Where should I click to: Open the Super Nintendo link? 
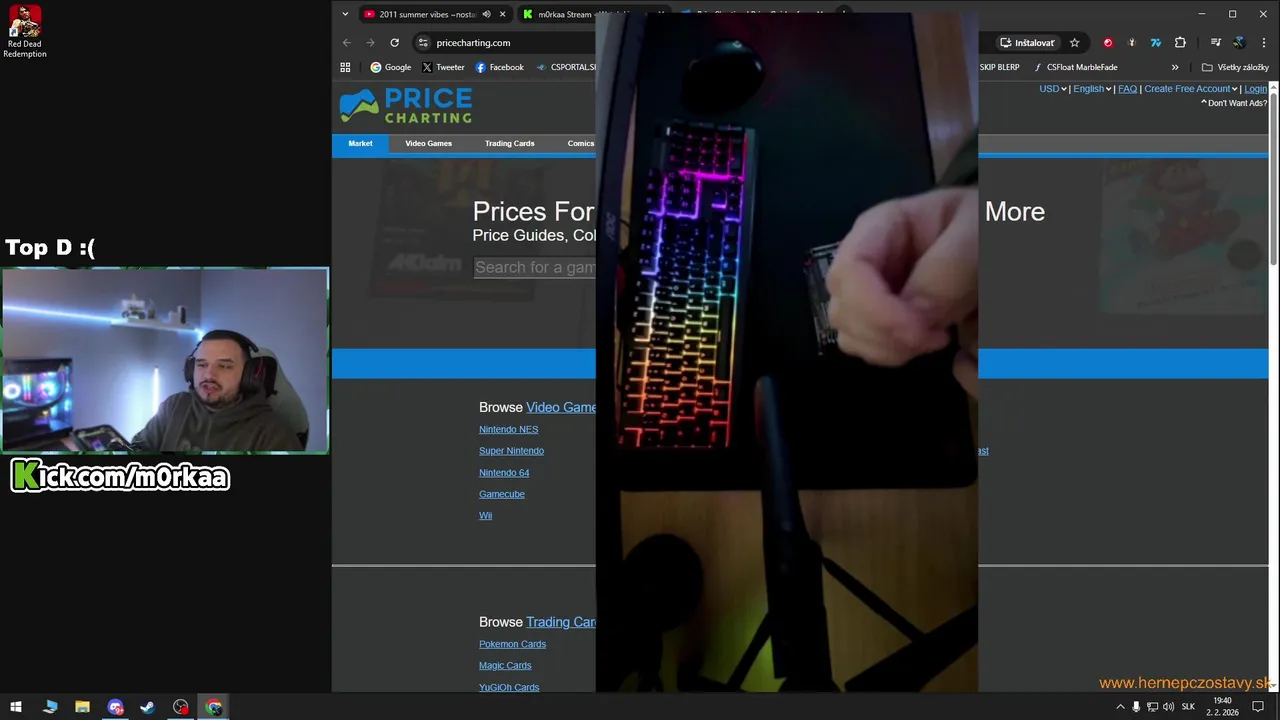point(511,451)
